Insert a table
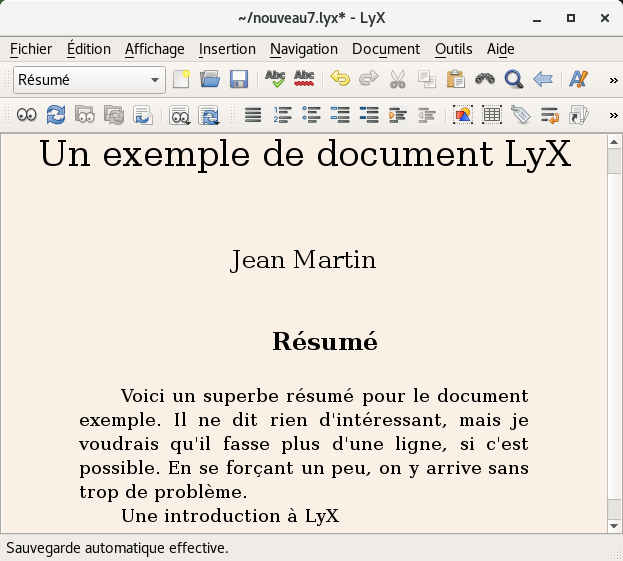The image size is (623, 561). pos(492,115)
